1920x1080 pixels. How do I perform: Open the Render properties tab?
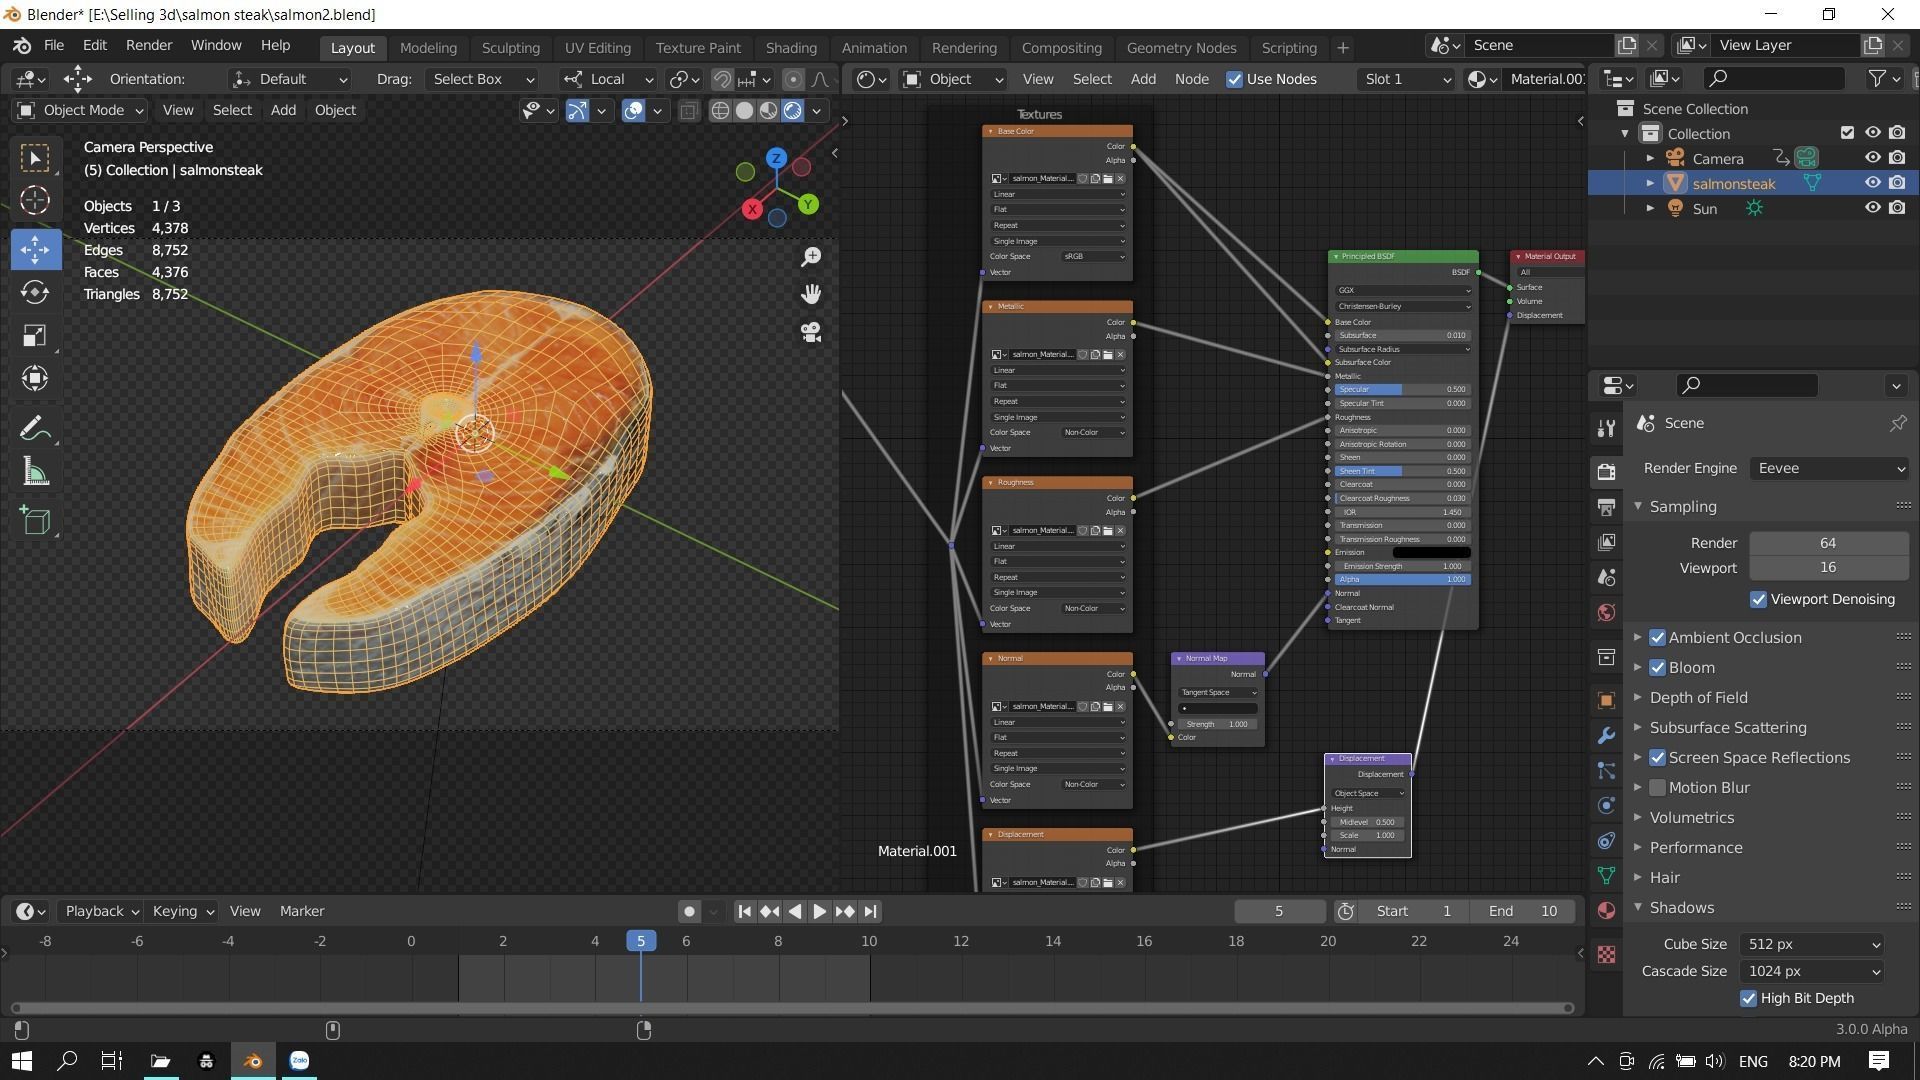pos(1607,471)
